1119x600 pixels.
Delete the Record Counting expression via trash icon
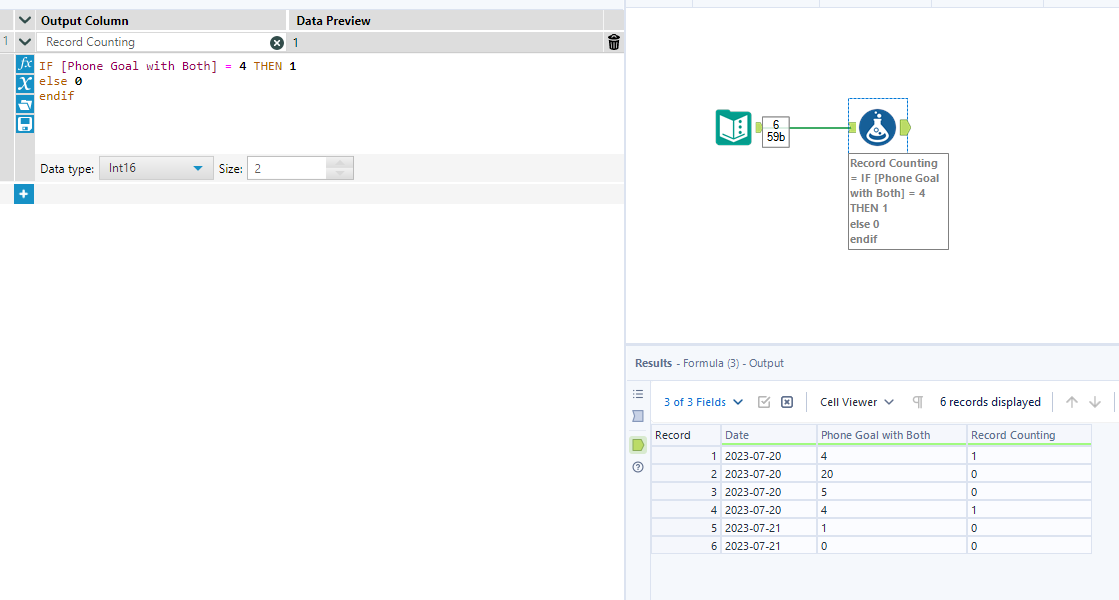(613, 42)
